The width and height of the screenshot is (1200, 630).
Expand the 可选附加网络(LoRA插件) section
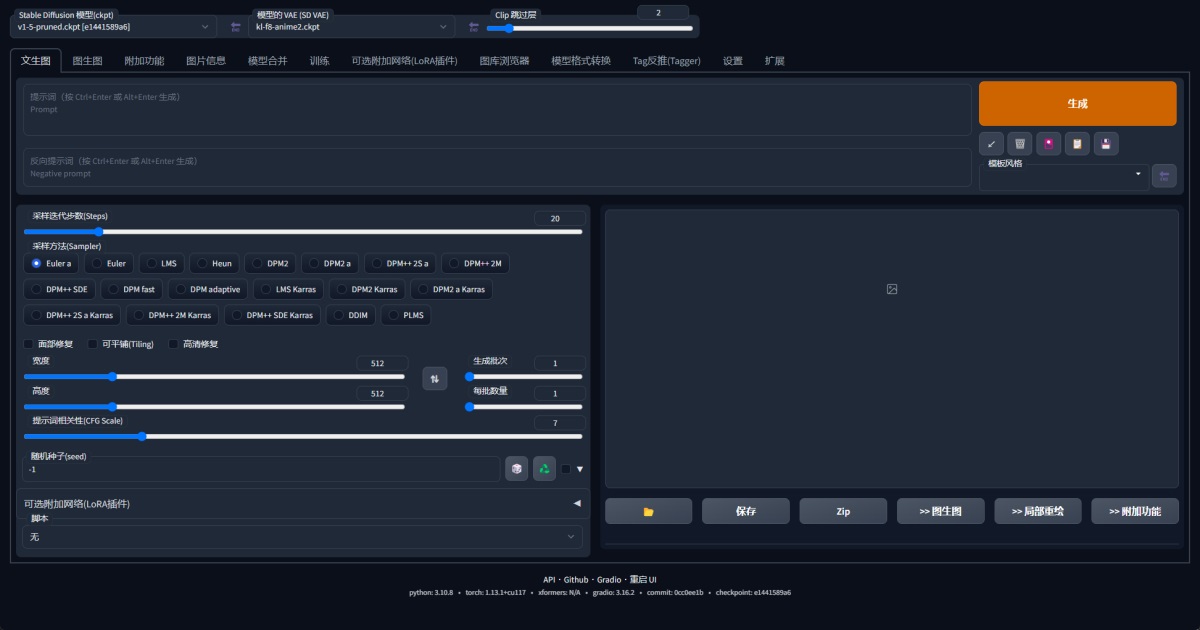[x=300, y=503]
